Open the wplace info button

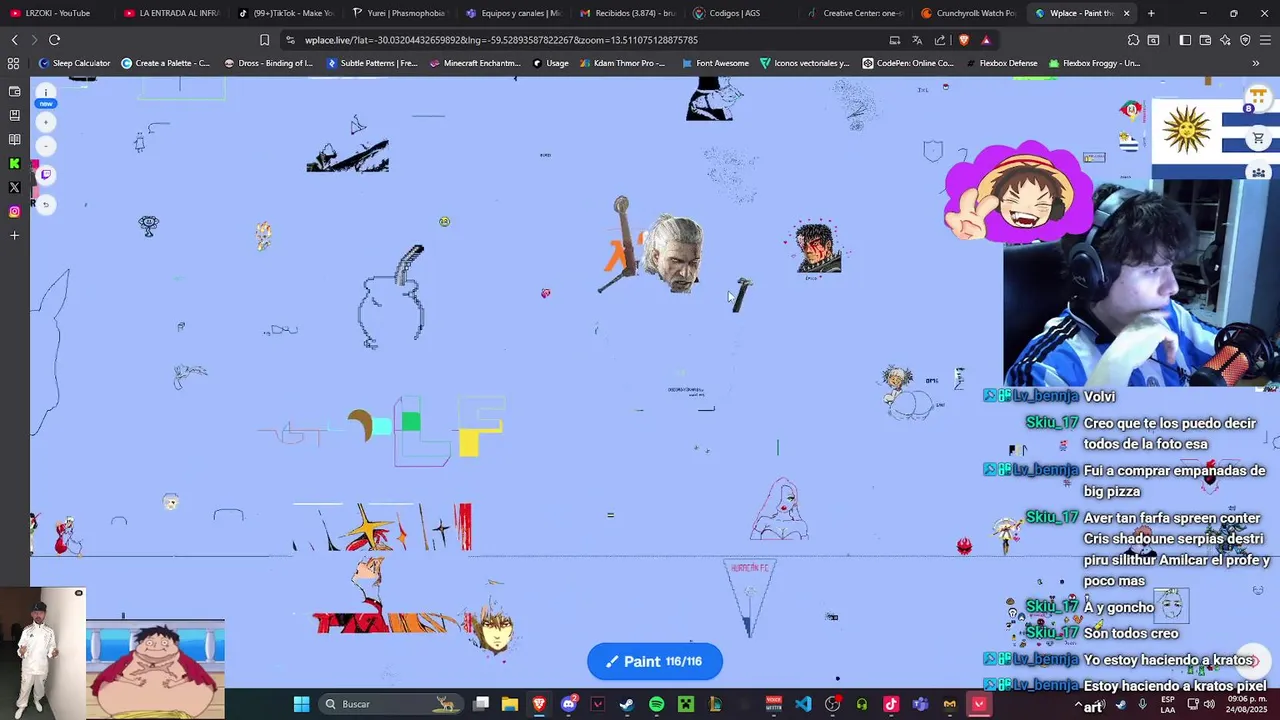click(x=46, y=92)
